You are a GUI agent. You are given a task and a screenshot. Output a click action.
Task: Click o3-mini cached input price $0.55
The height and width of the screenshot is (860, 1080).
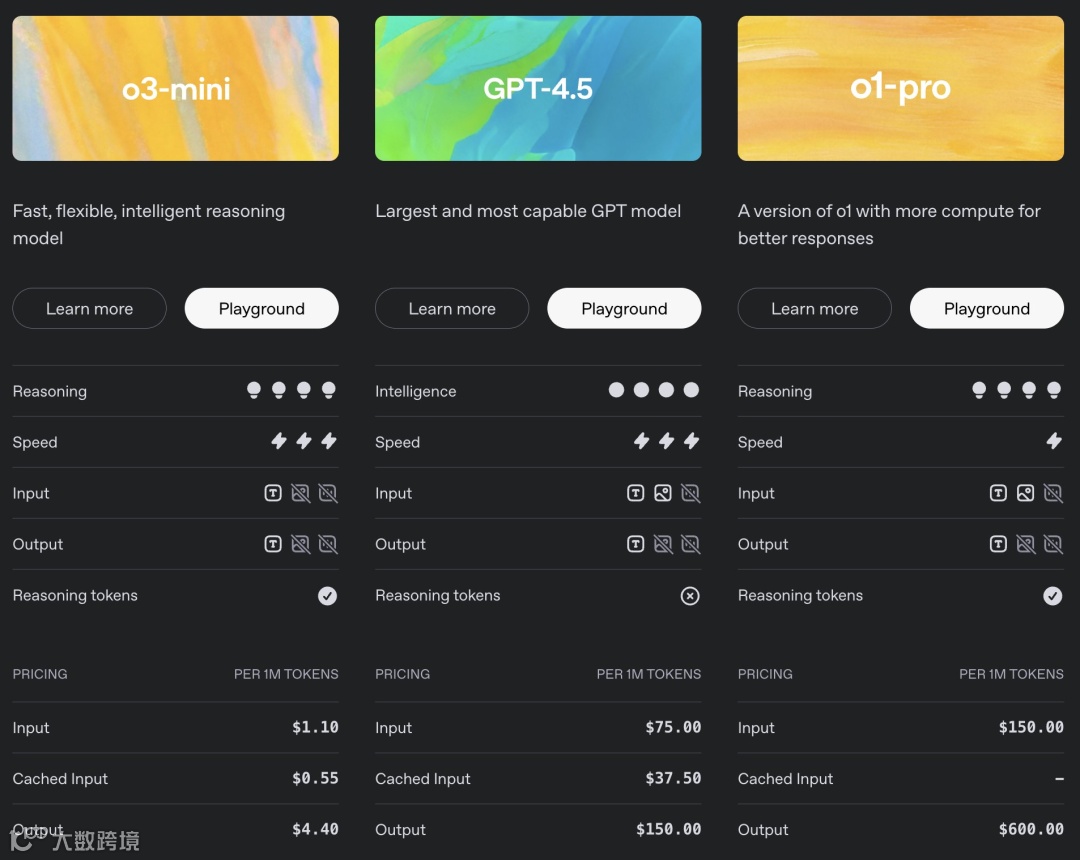[x=315, y=778]
